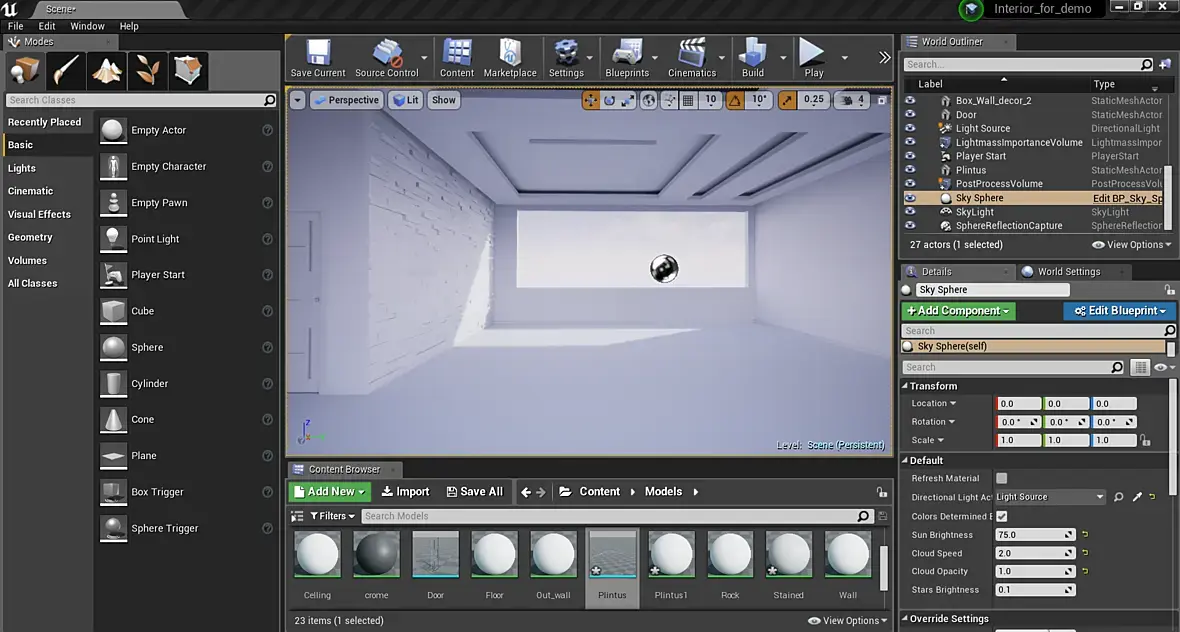Open the Lit view mode dropdown
The width and height of the screenshot is (1180, 632).
(x=406, y=100)
